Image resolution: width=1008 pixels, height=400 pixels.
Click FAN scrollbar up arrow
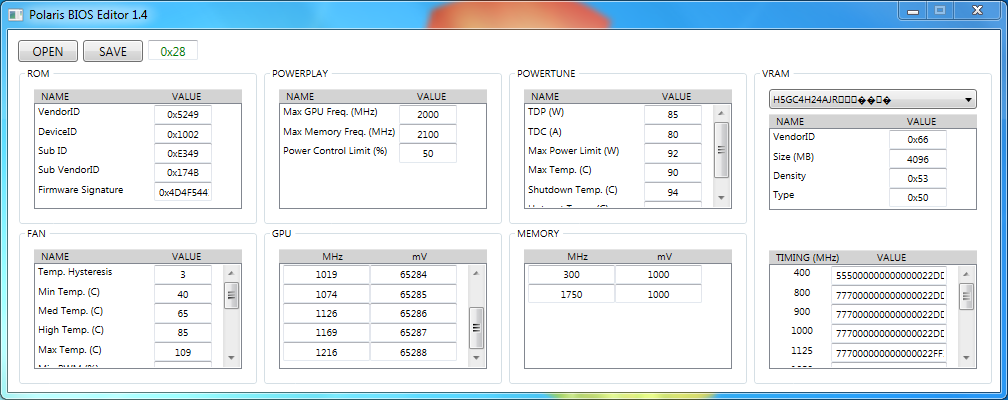[x=231, y=273]
